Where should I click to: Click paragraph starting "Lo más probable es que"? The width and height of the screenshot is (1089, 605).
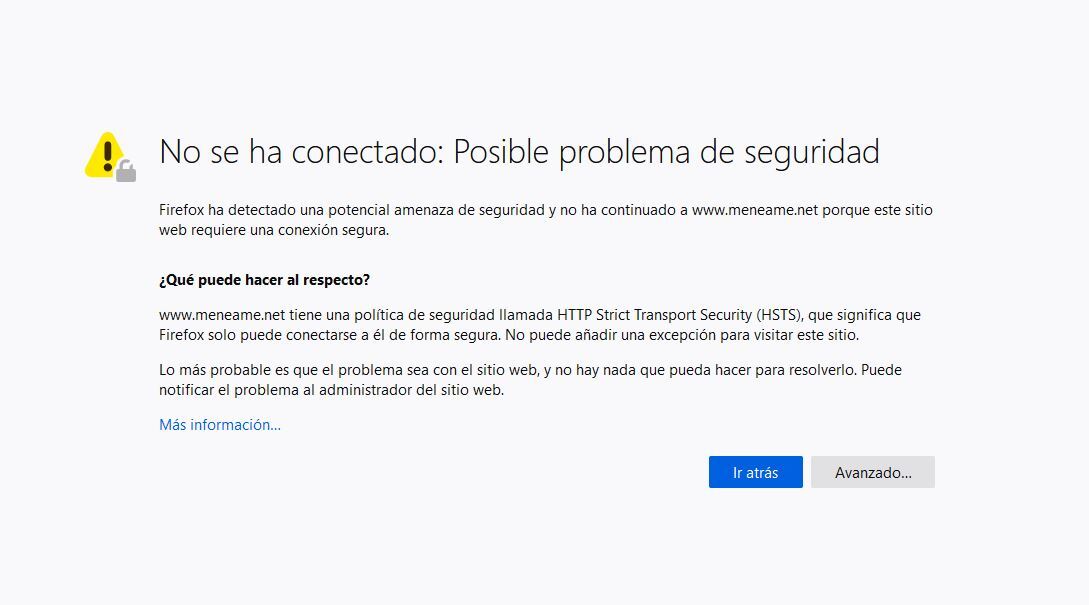click(530, 380)
